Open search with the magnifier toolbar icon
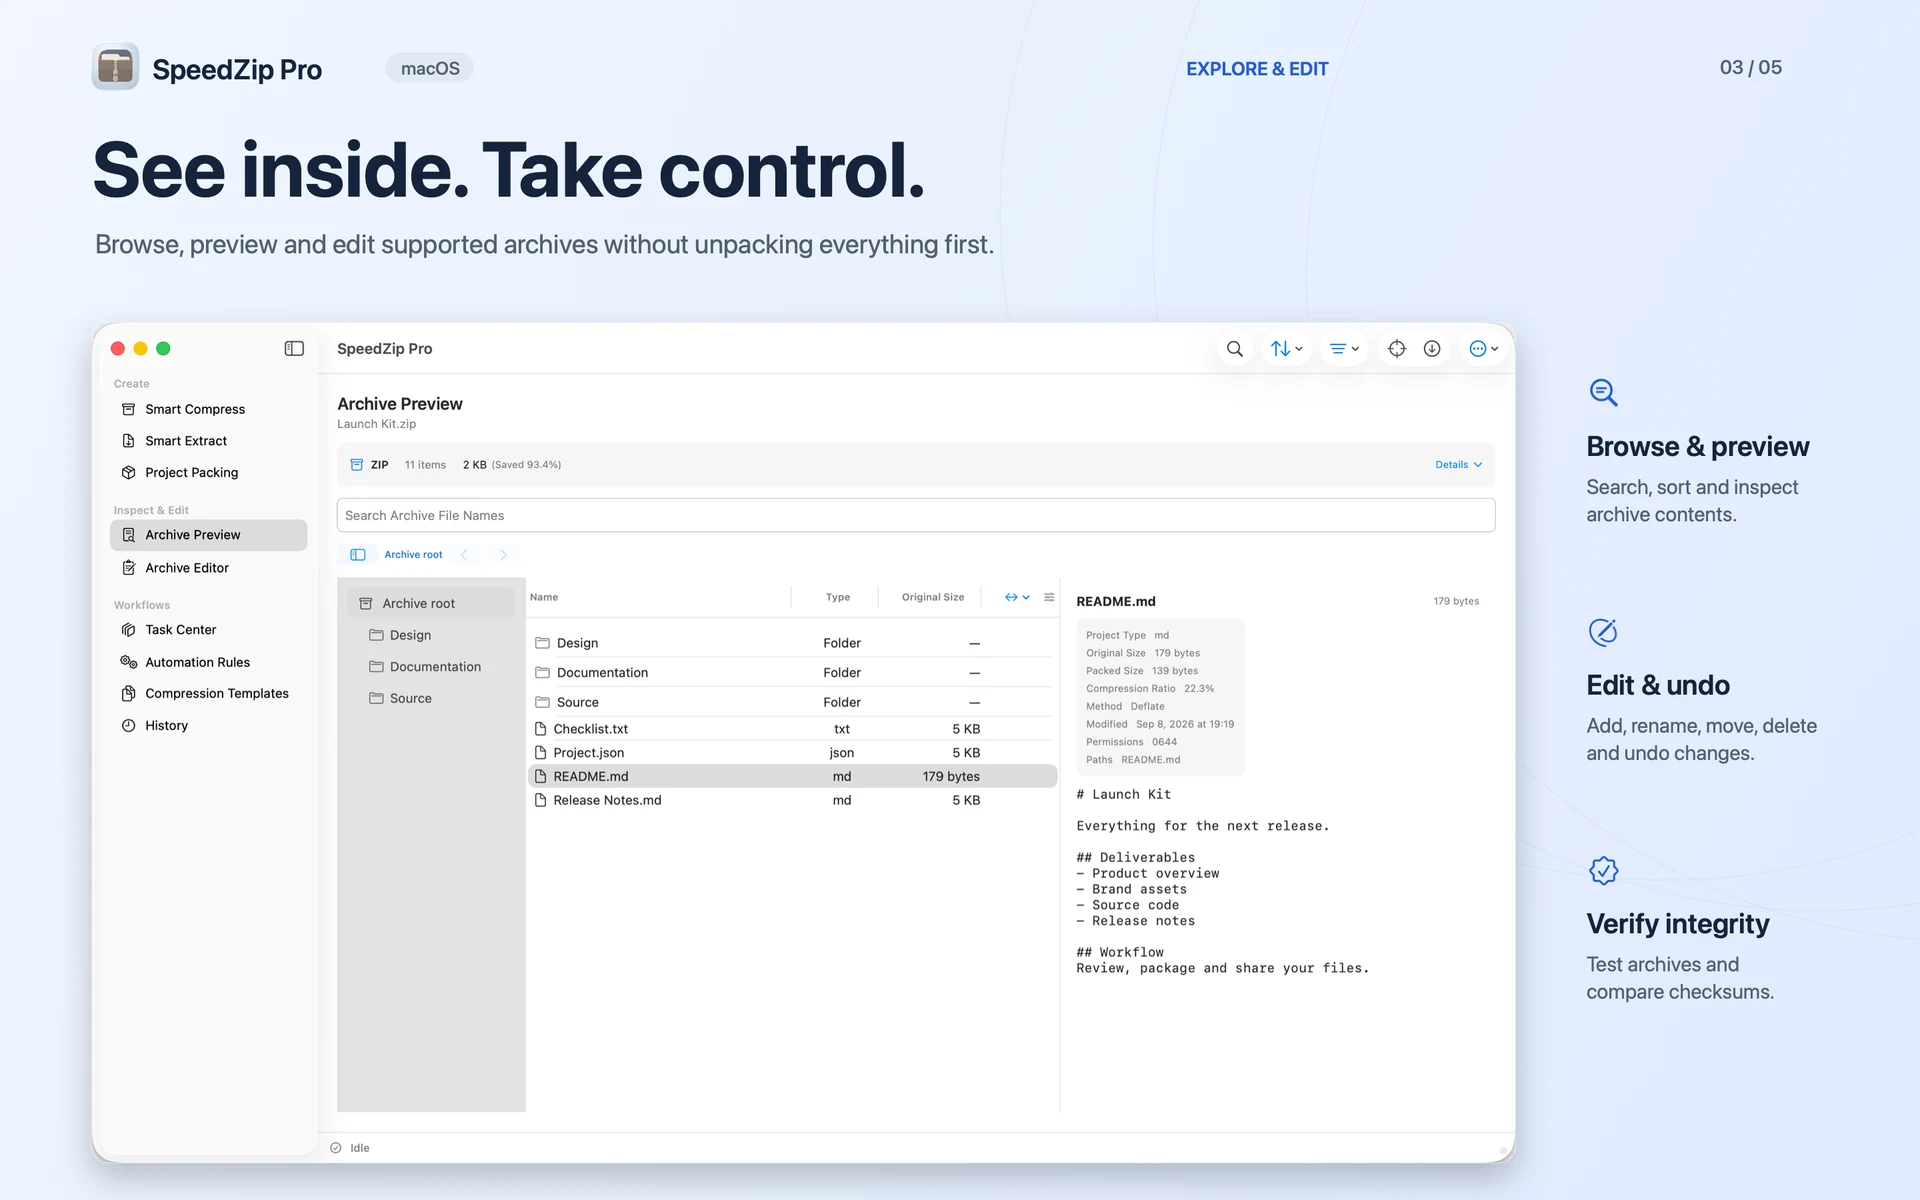 [1235, 349]
